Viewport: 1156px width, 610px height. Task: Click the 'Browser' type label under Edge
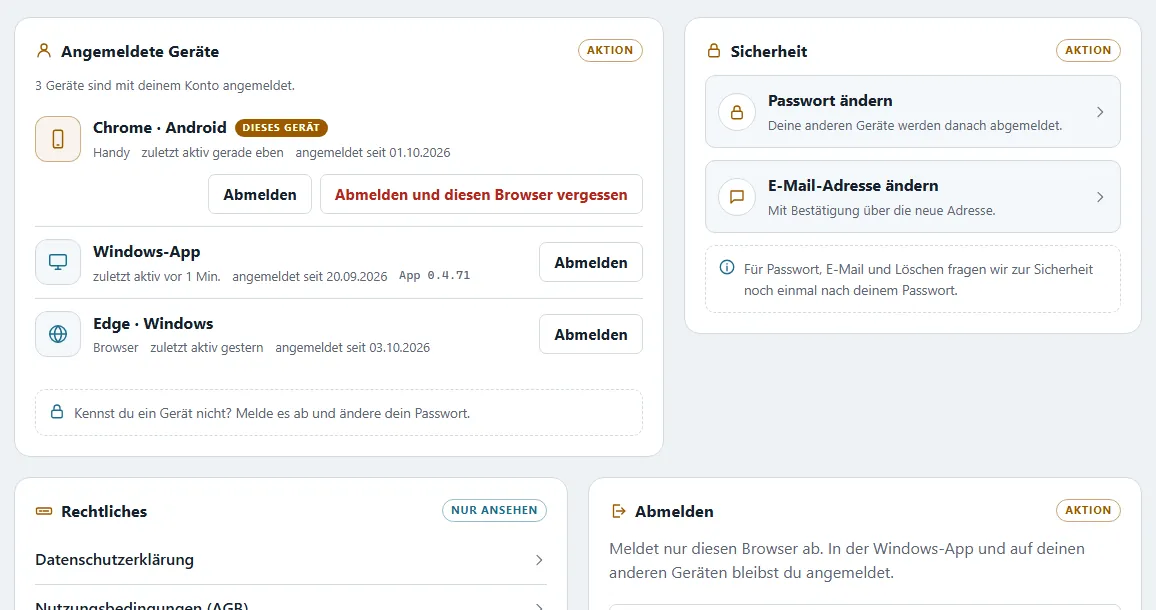coord(116,347)
